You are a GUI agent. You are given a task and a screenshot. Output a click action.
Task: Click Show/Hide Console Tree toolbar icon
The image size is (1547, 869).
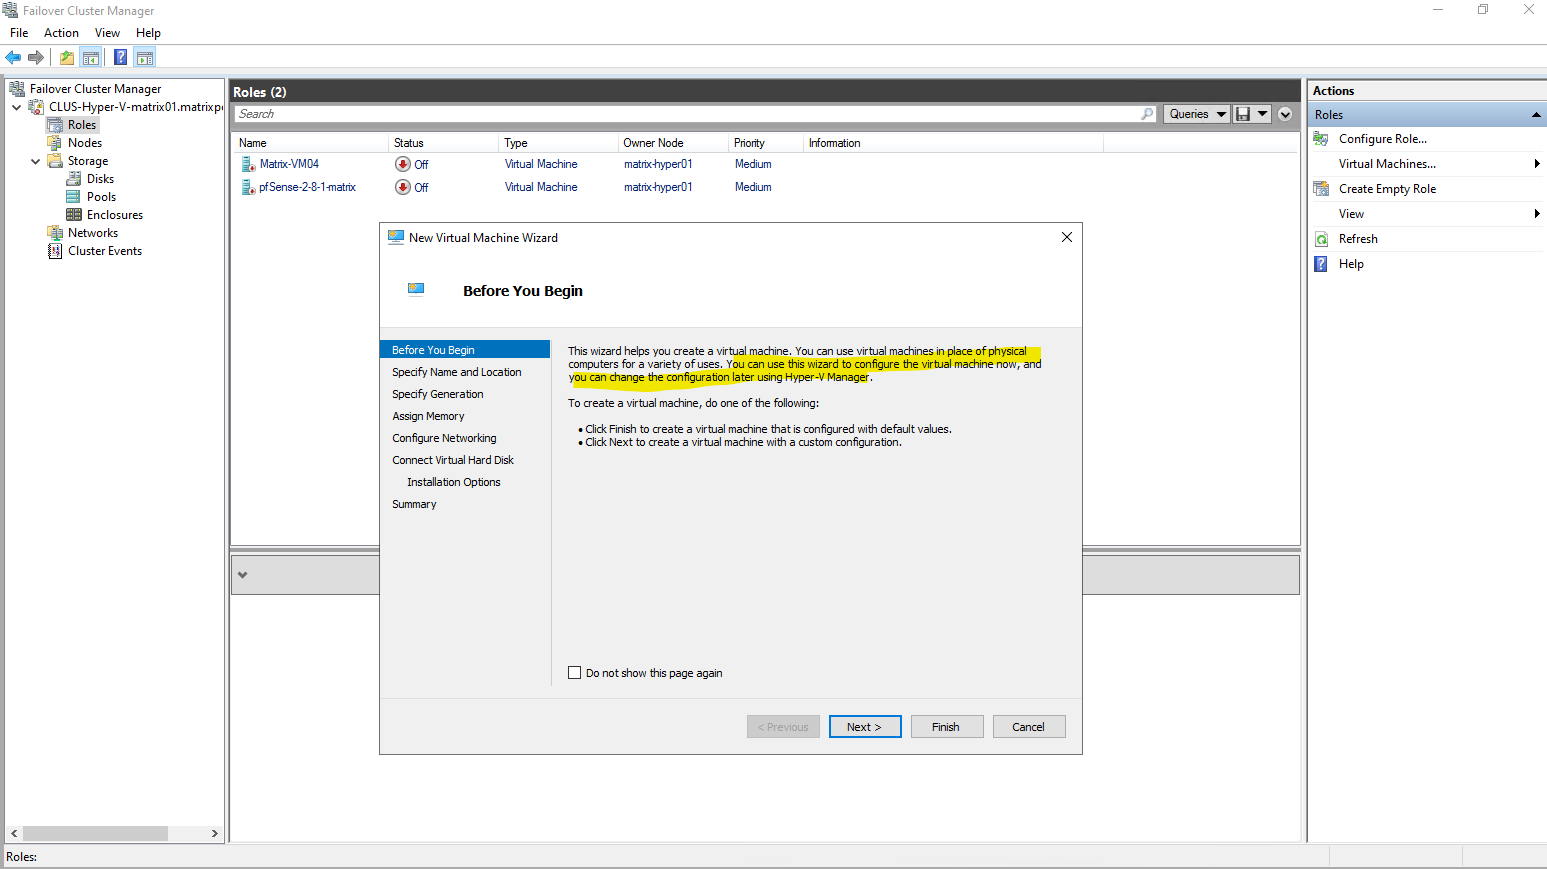click(x=91, y=57)
